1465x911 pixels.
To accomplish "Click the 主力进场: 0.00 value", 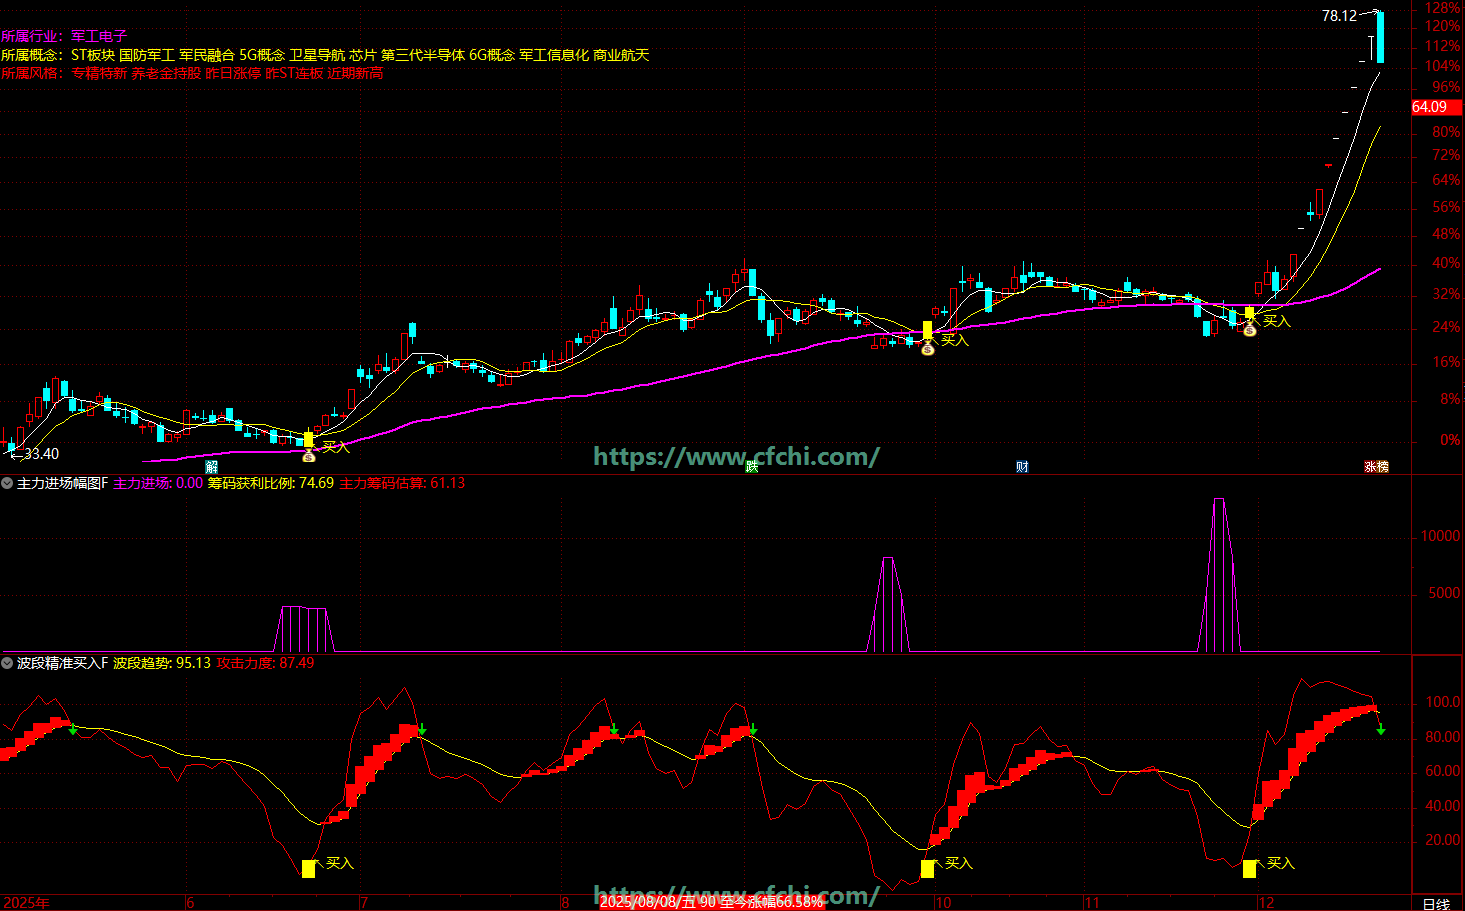I will tap(158, 483).
